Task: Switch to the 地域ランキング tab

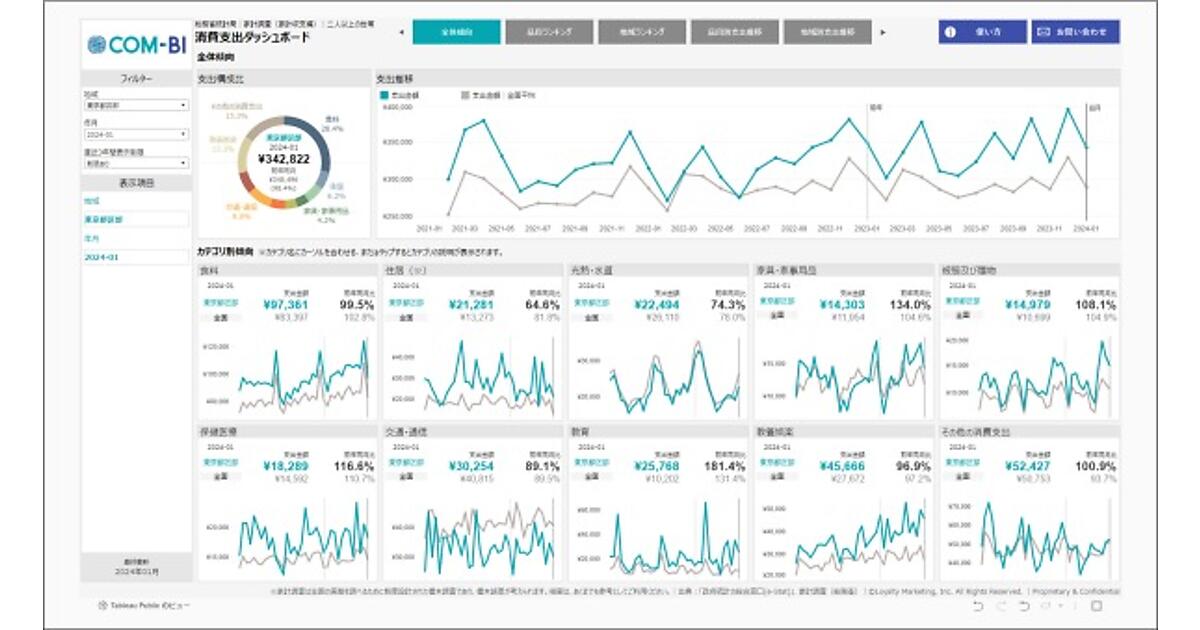Action: point(642,32)
